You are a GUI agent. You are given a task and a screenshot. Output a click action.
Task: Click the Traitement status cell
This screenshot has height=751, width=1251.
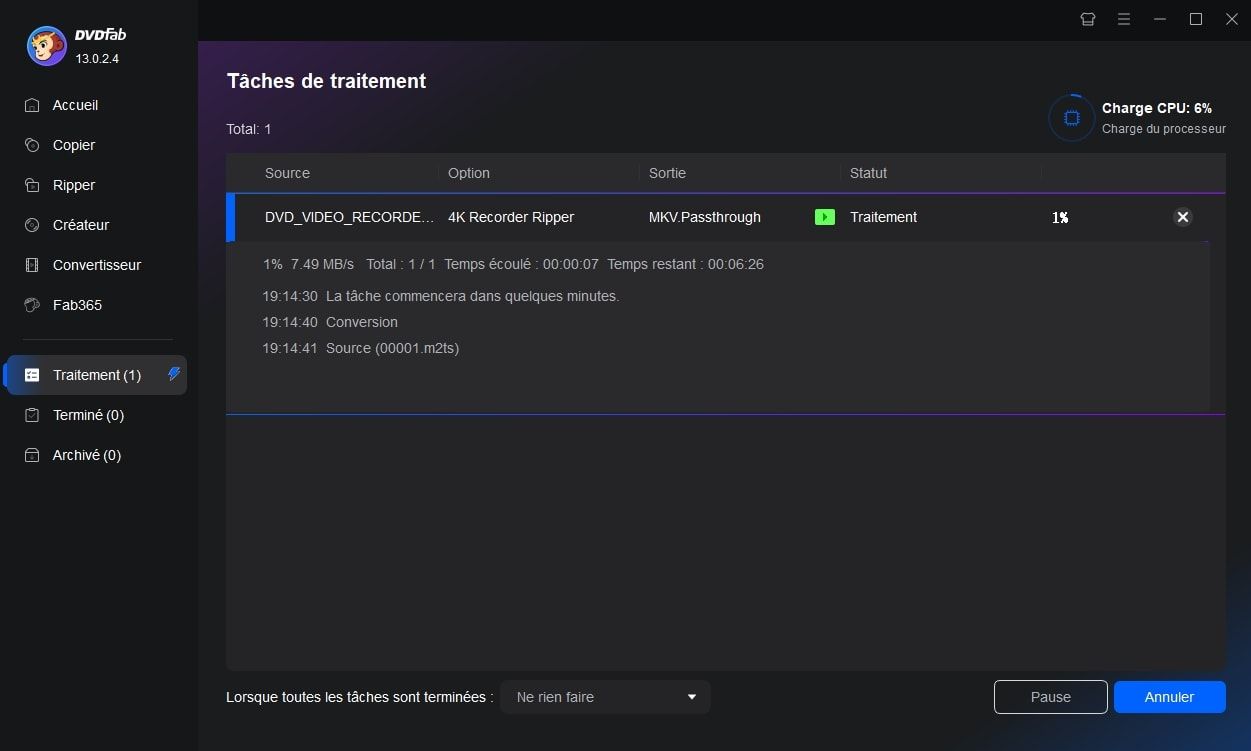(883, 217)
